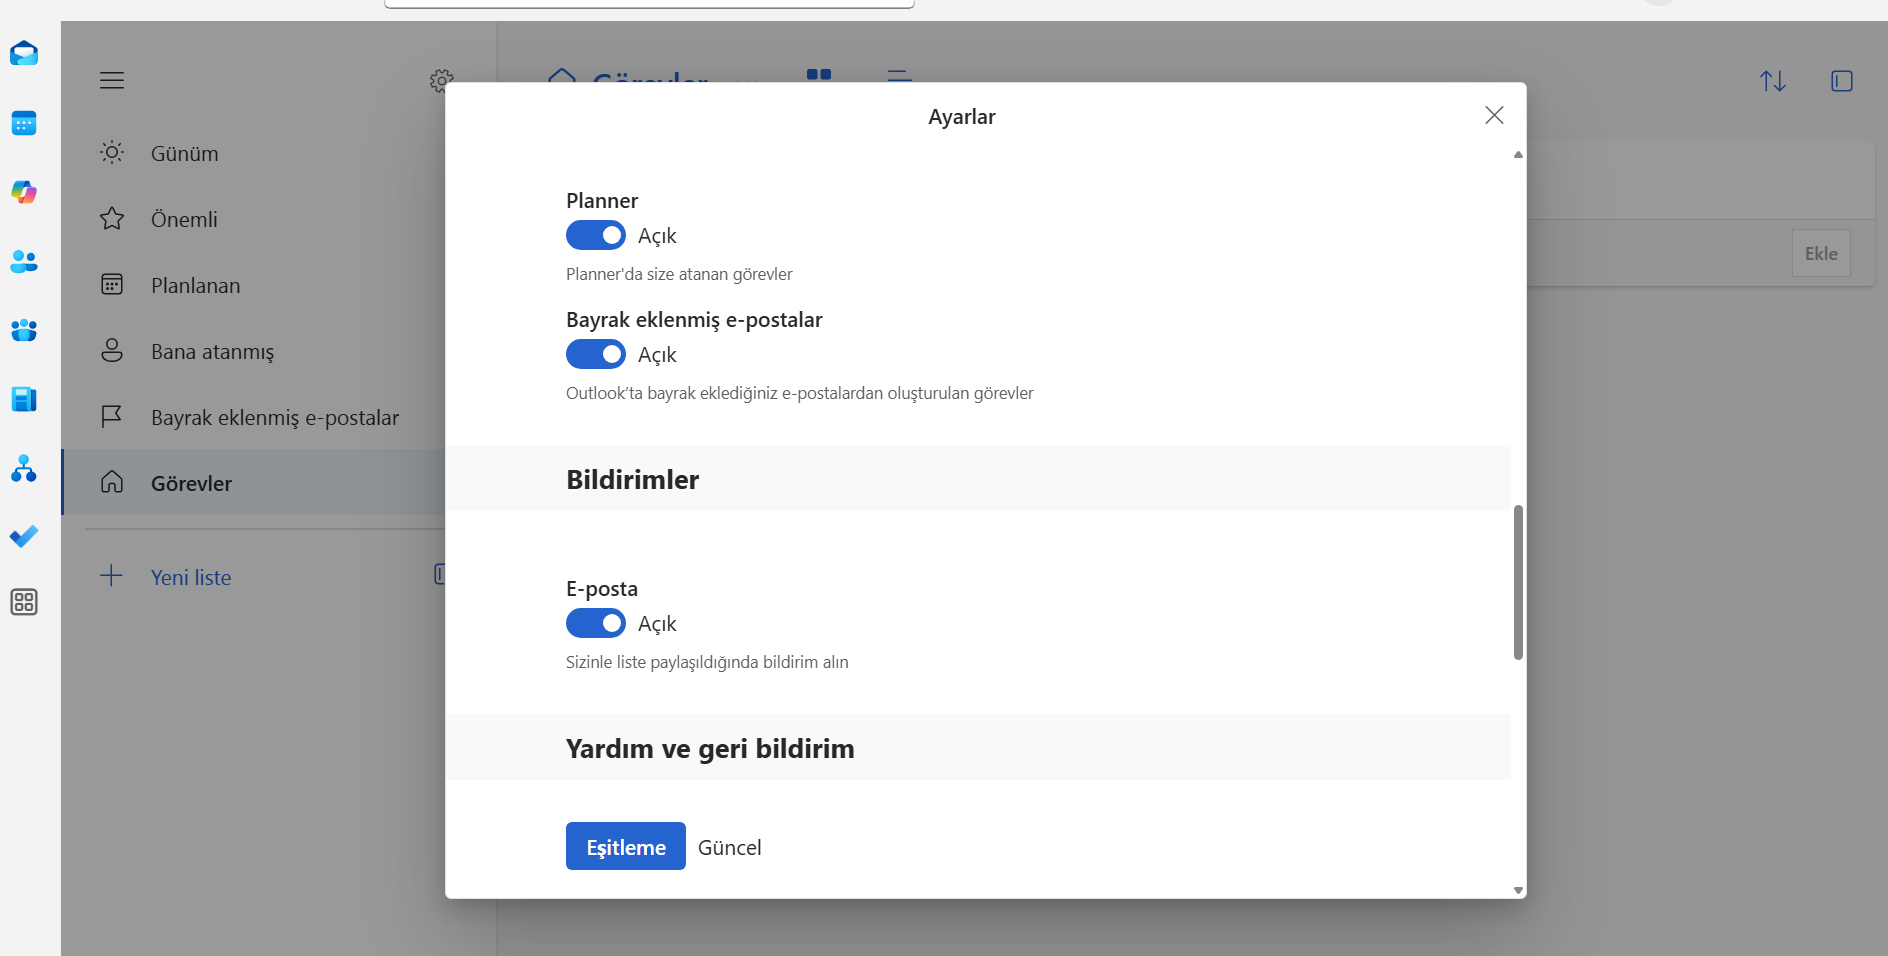Click the Güncel sync status text

[x=730, y=847]
